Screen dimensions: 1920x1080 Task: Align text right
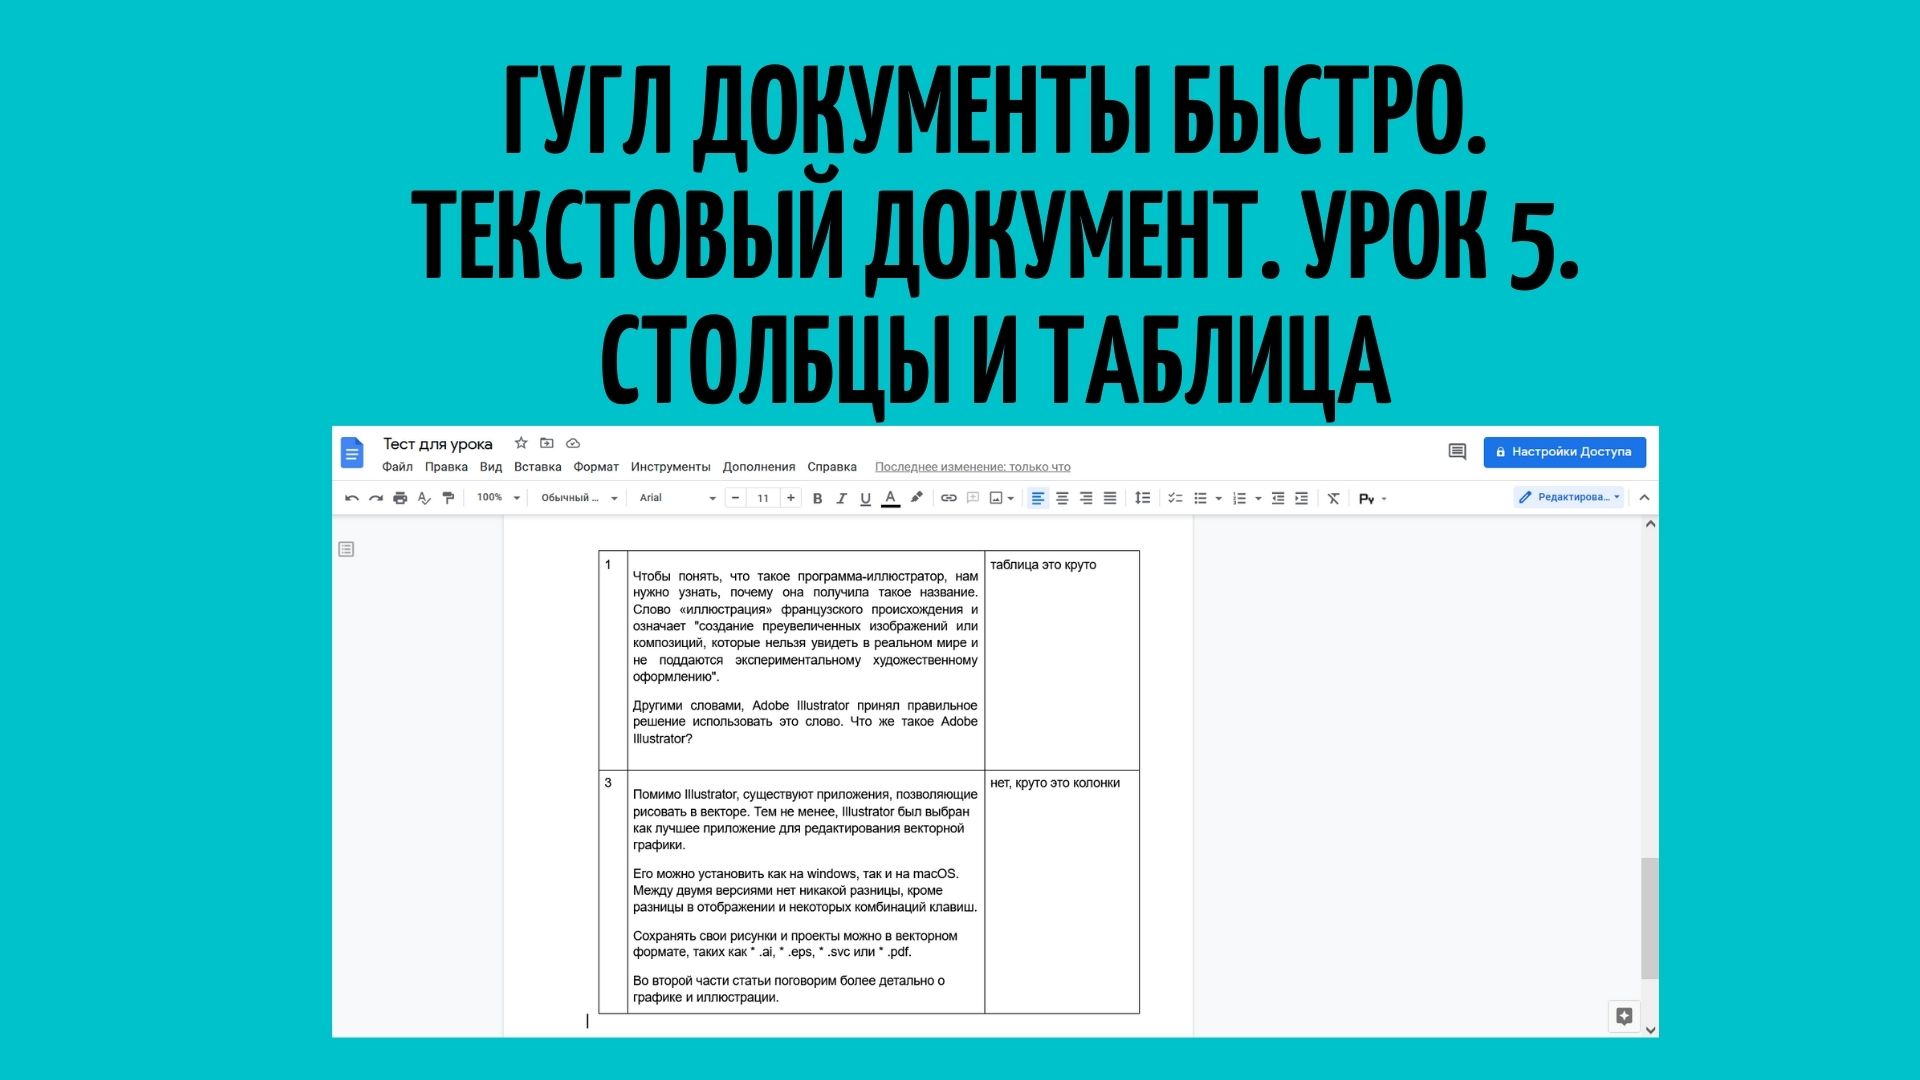1086,498
